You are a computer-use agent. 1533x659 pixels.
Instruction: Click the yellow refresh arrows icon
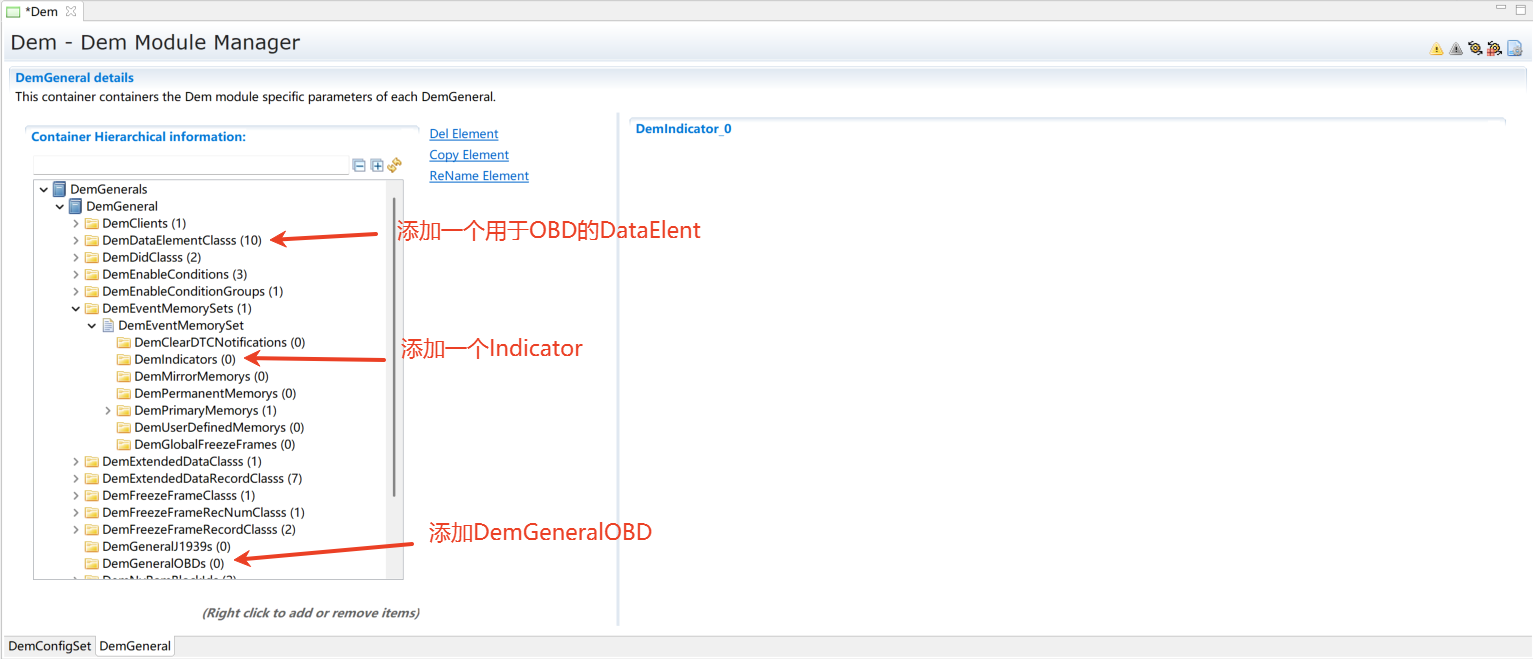coord(395,165)
